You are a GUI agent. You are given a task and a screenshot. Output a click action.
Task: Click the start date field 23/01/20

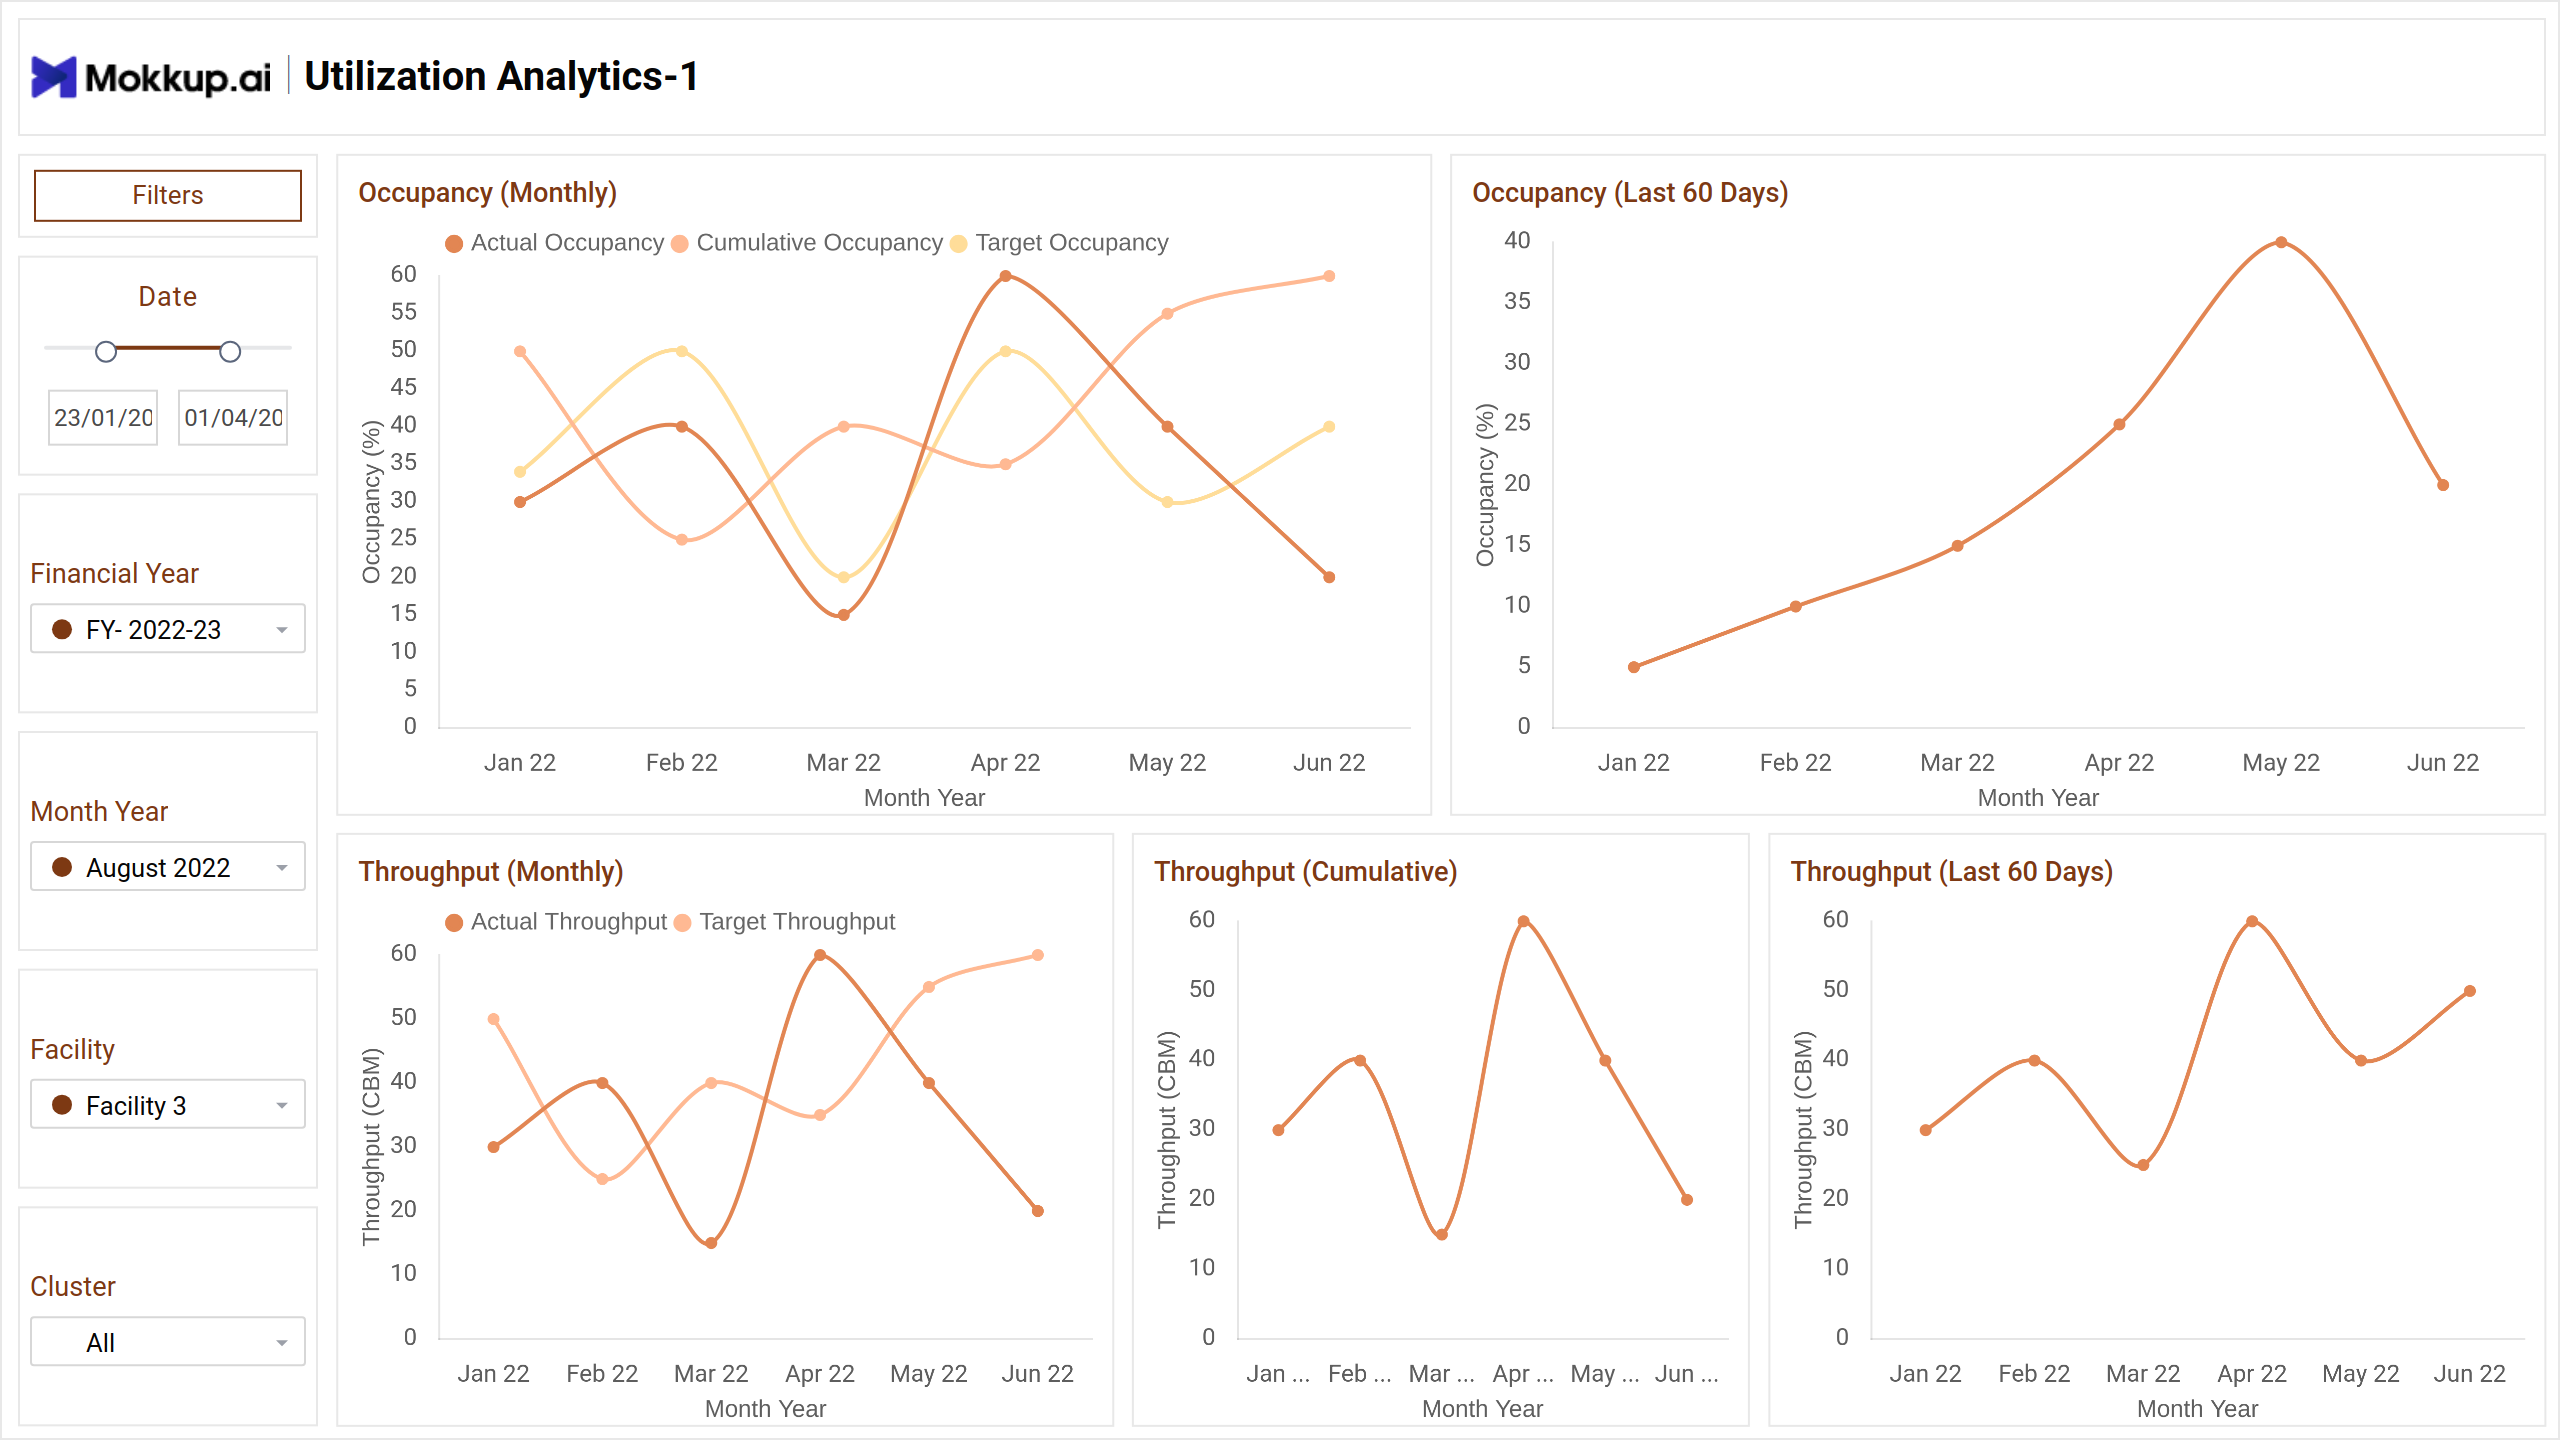(103, 418)
